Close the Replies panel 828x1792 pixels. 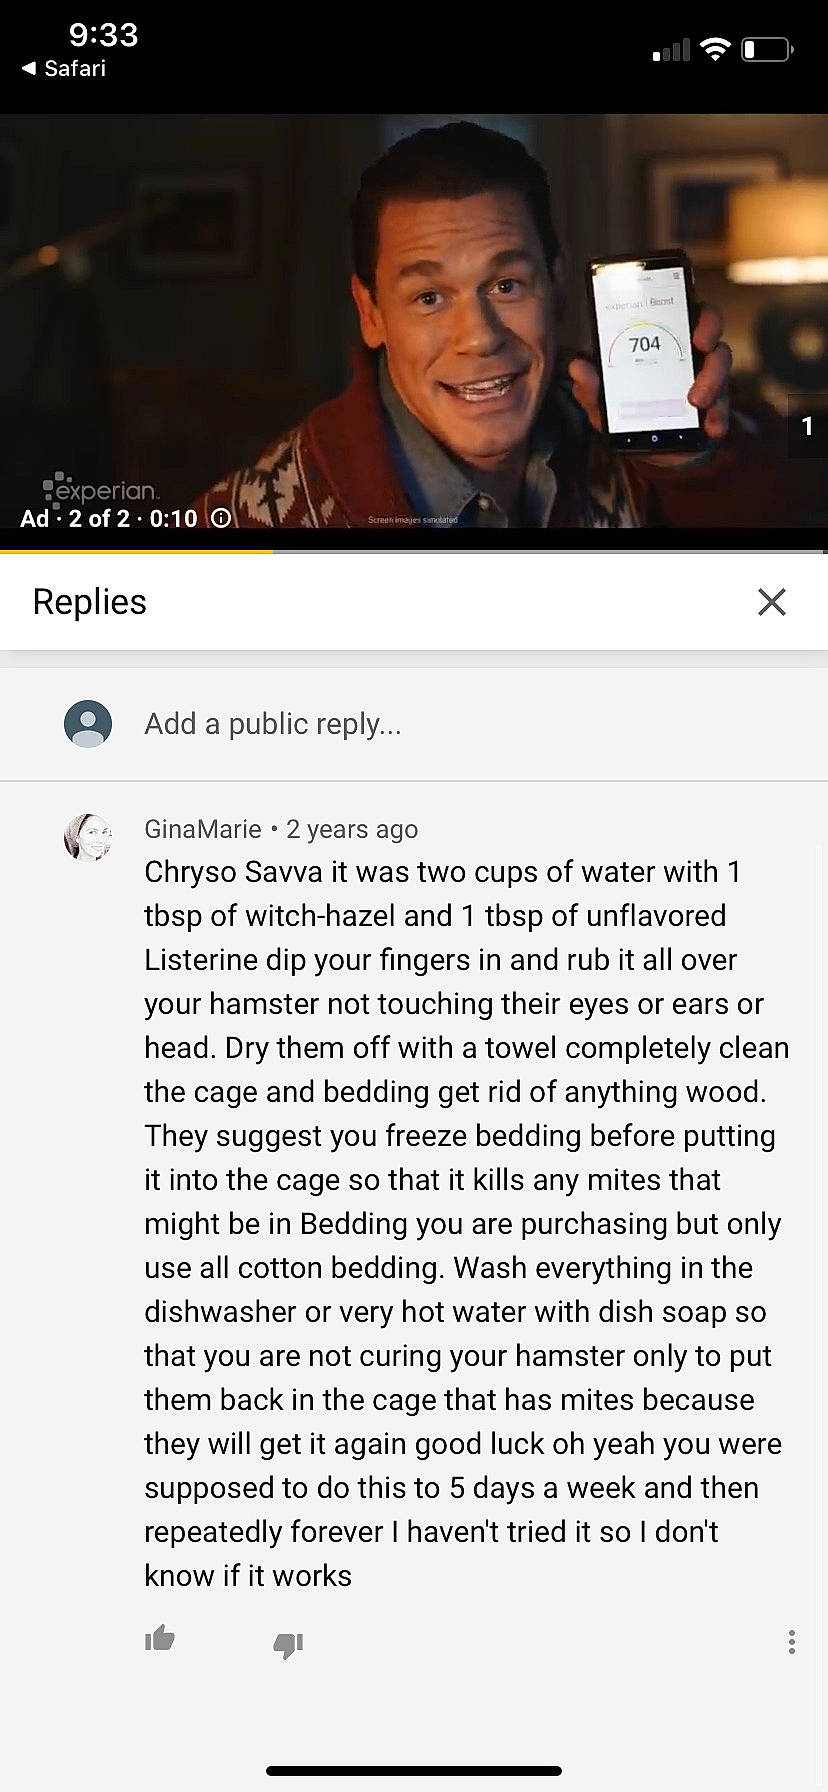[x=772, y=602]
